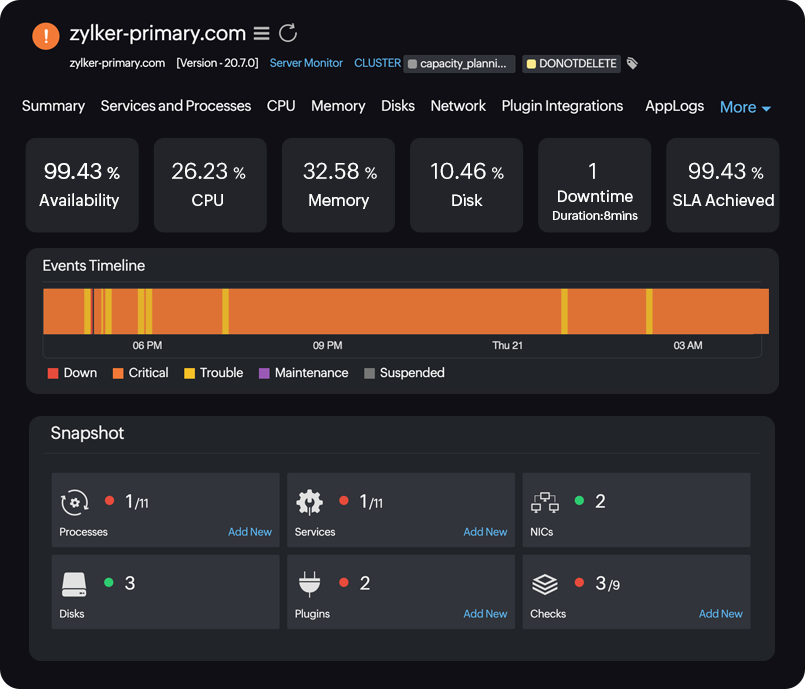Refresh the monitor using the refresh icon
The image size is (805, 689).
tap(287, 33)
